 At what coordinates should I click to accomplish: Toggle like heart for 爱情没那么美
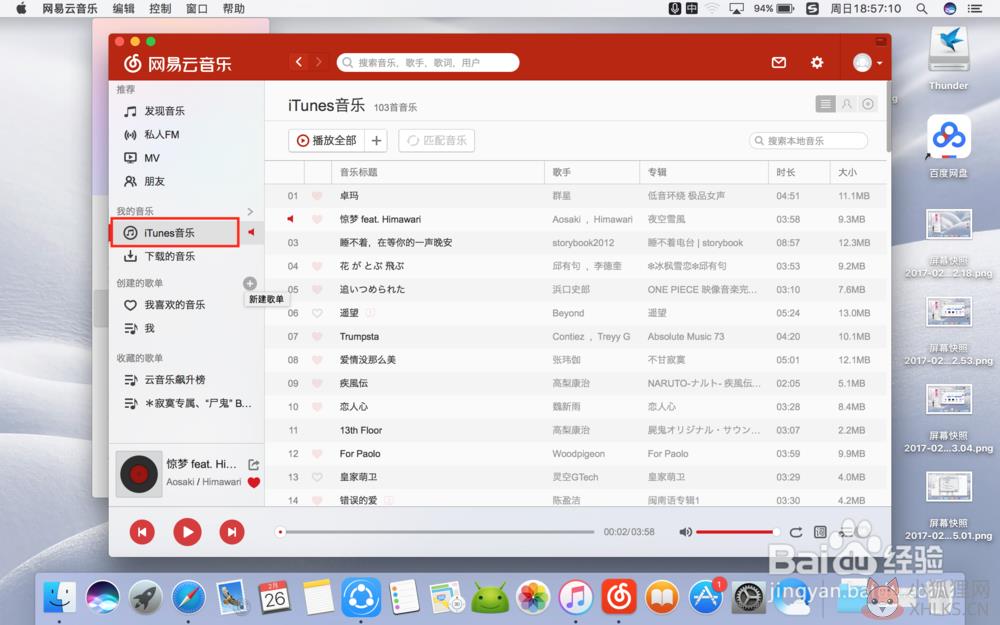(x=317, y=360)
